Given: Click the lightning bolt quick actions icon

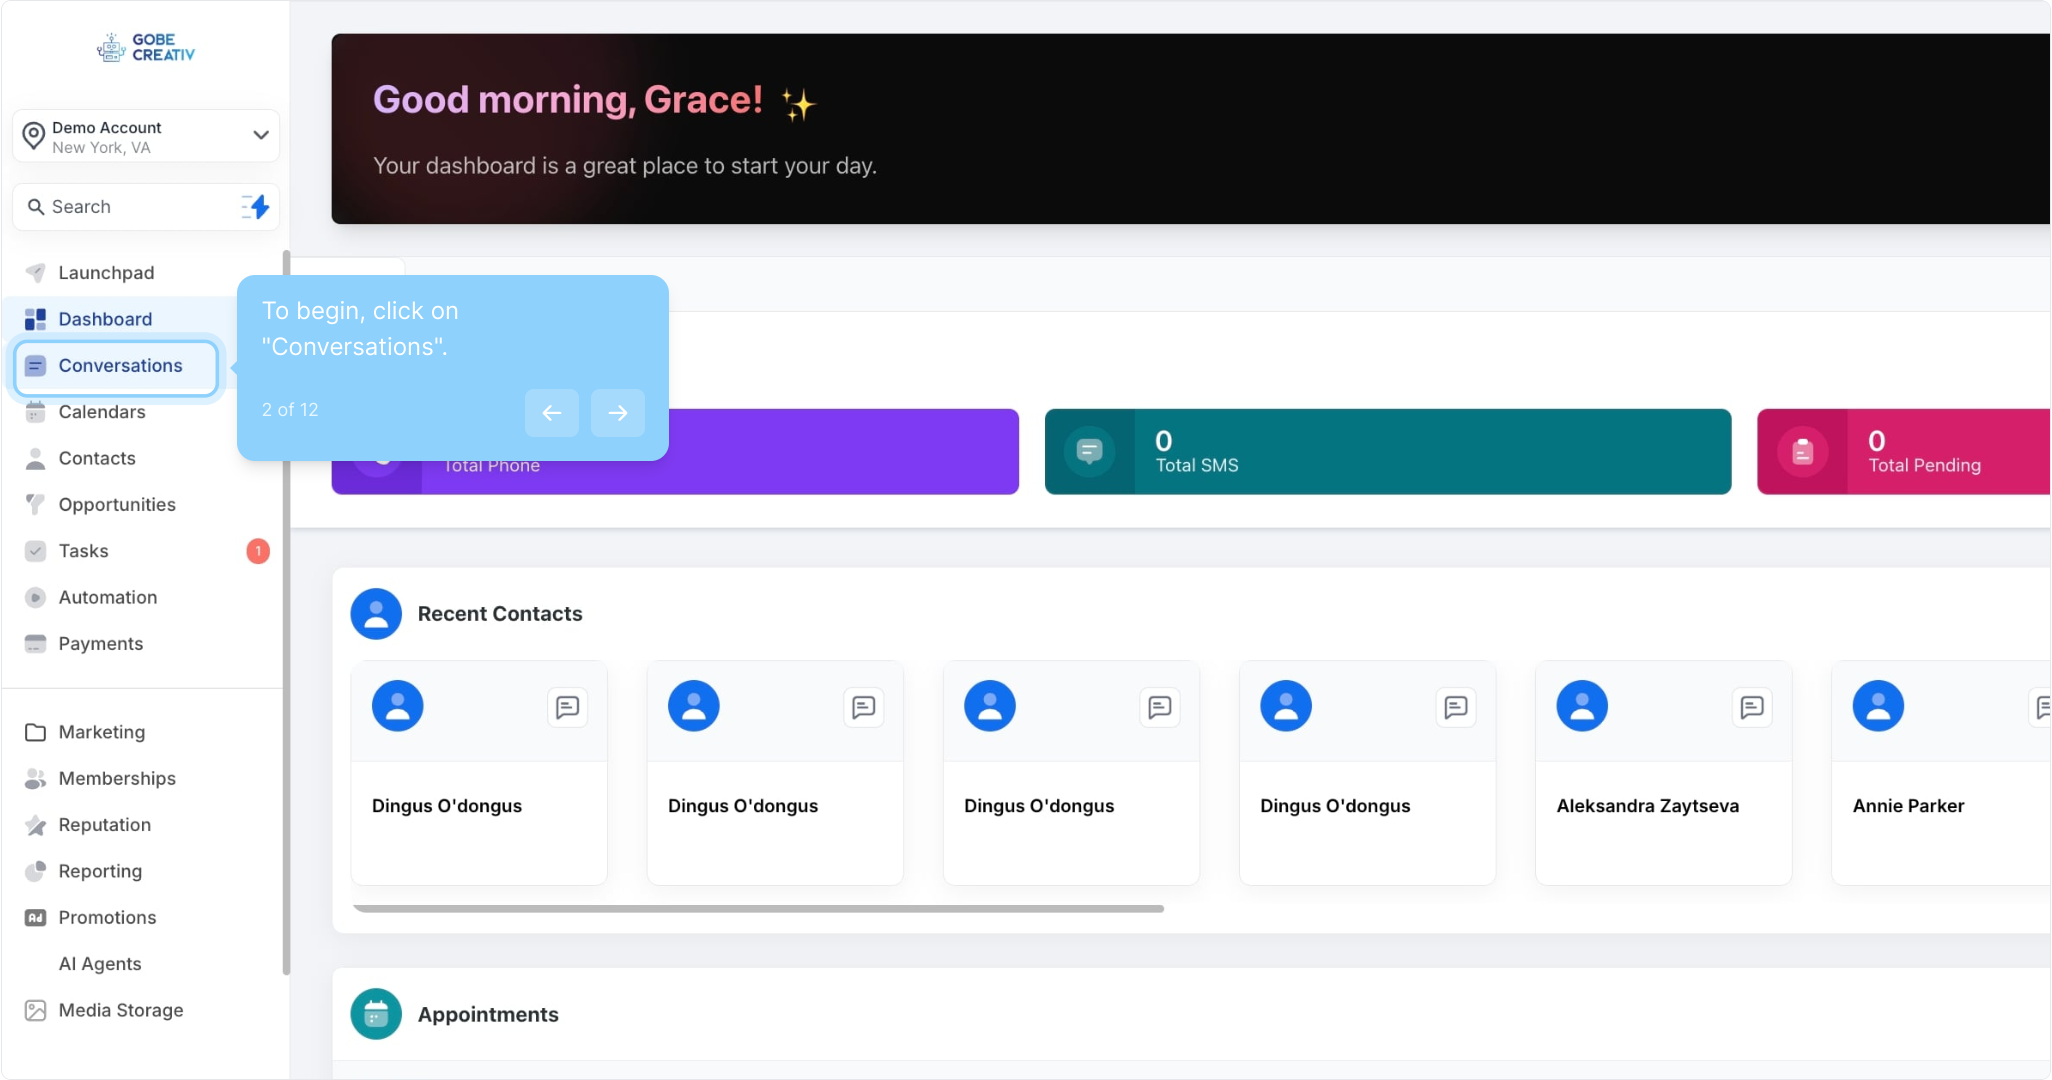Looking at the screenshot, I should [x=257, y=207].
